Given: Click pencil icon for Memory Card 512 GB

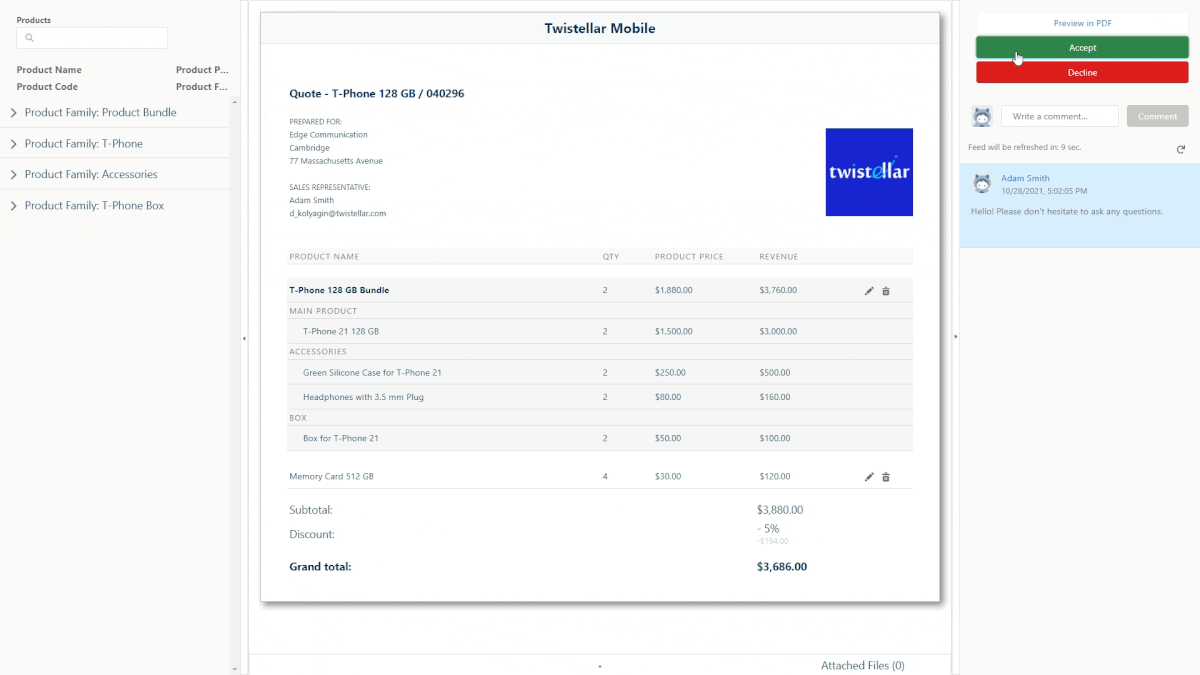Looking at the screenshot, I should [869, 477].
